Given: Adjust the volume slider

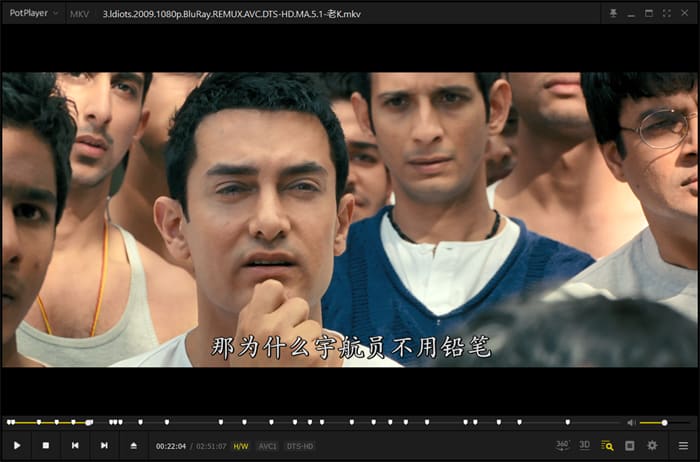Looking at the screenshot, I should coord(664,422).
